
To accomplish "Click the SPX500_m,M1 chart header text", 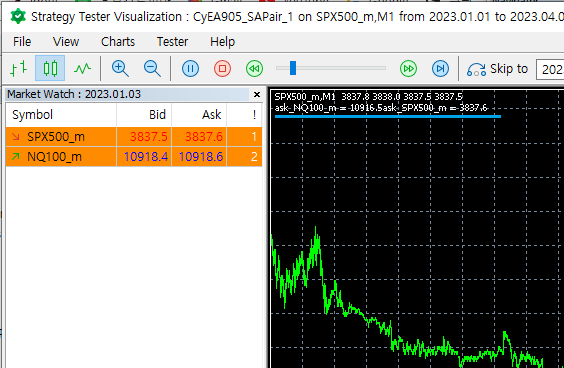I will pyautogui.click(x=369, y=96).
